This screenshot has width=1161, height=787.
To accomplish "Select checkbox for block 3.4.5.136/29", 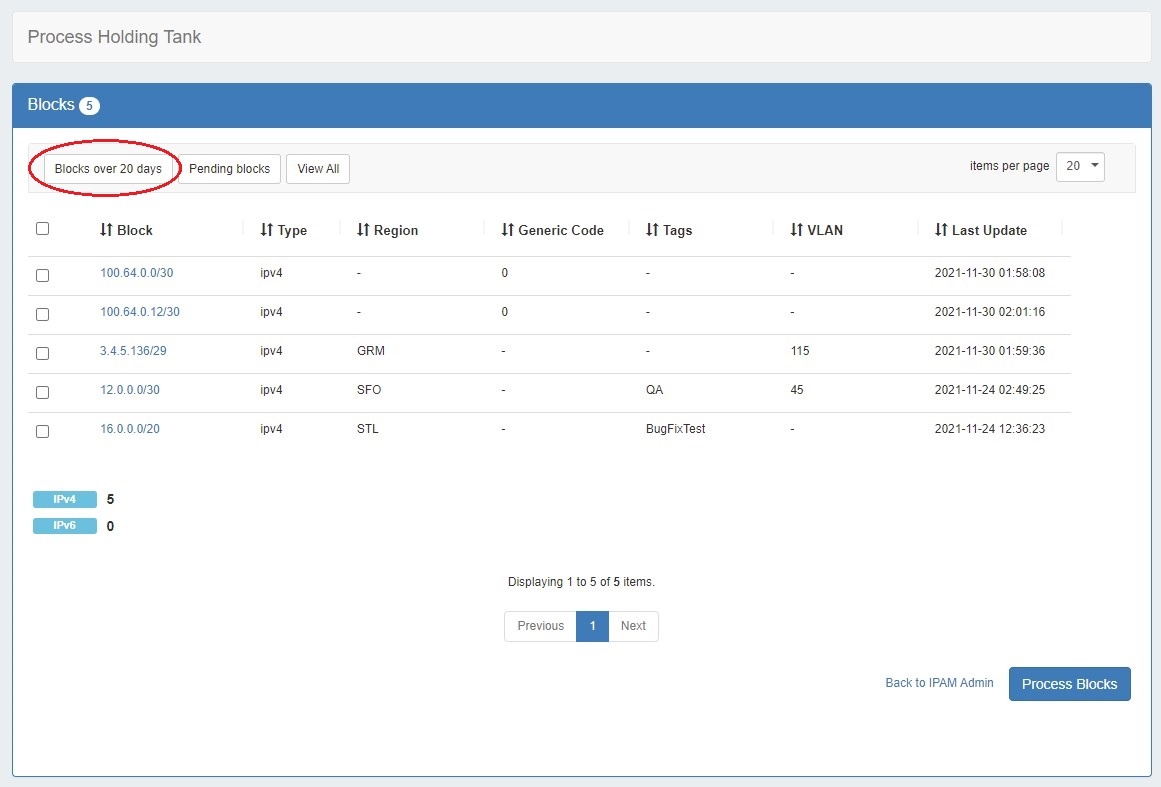I will 42,353.
